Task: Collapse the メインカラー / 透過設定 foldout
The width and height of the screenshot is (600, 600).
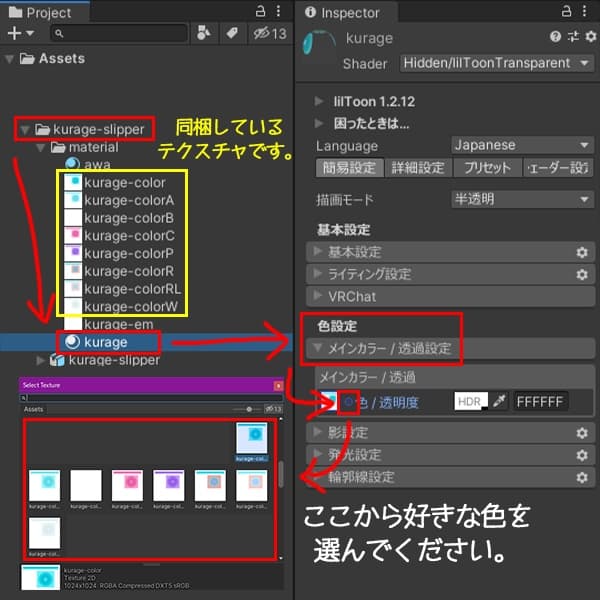Action: (x=450, y=348)
